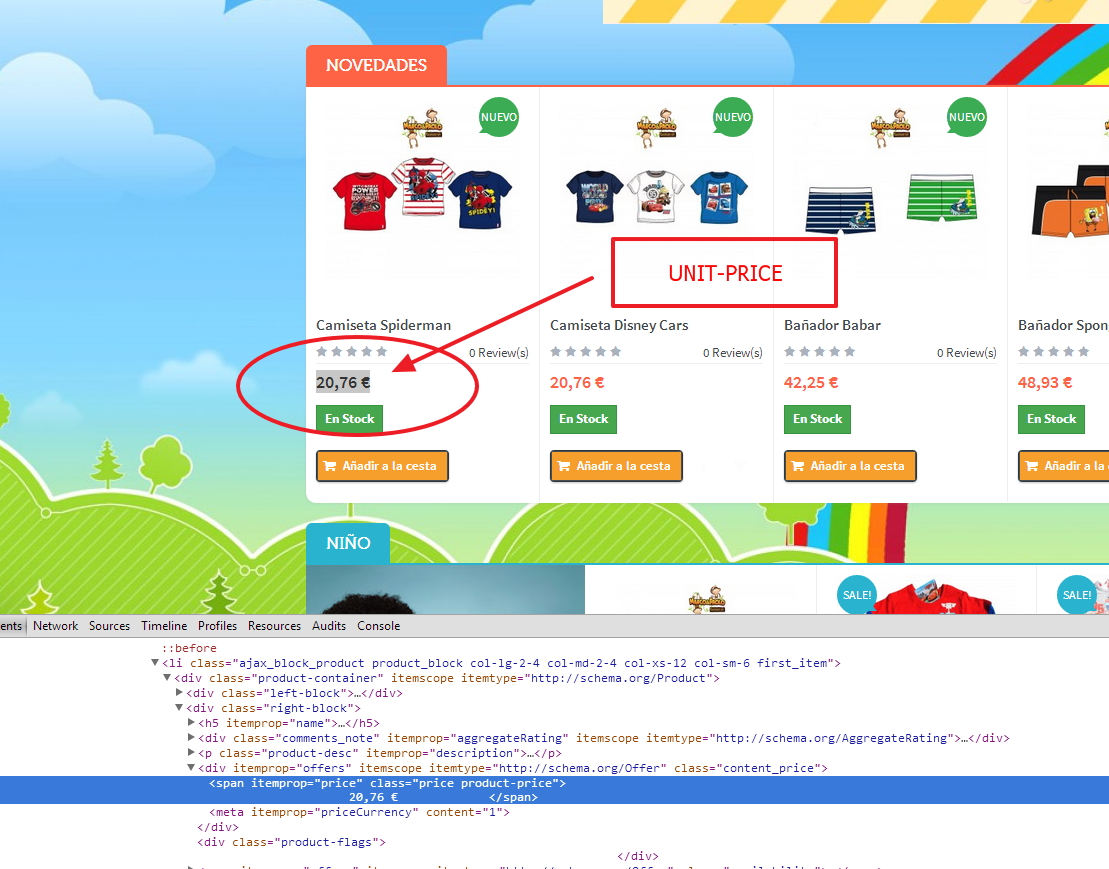
Task: Click the star rating for Camiseta Disney Cars
Action: (586, 351)
